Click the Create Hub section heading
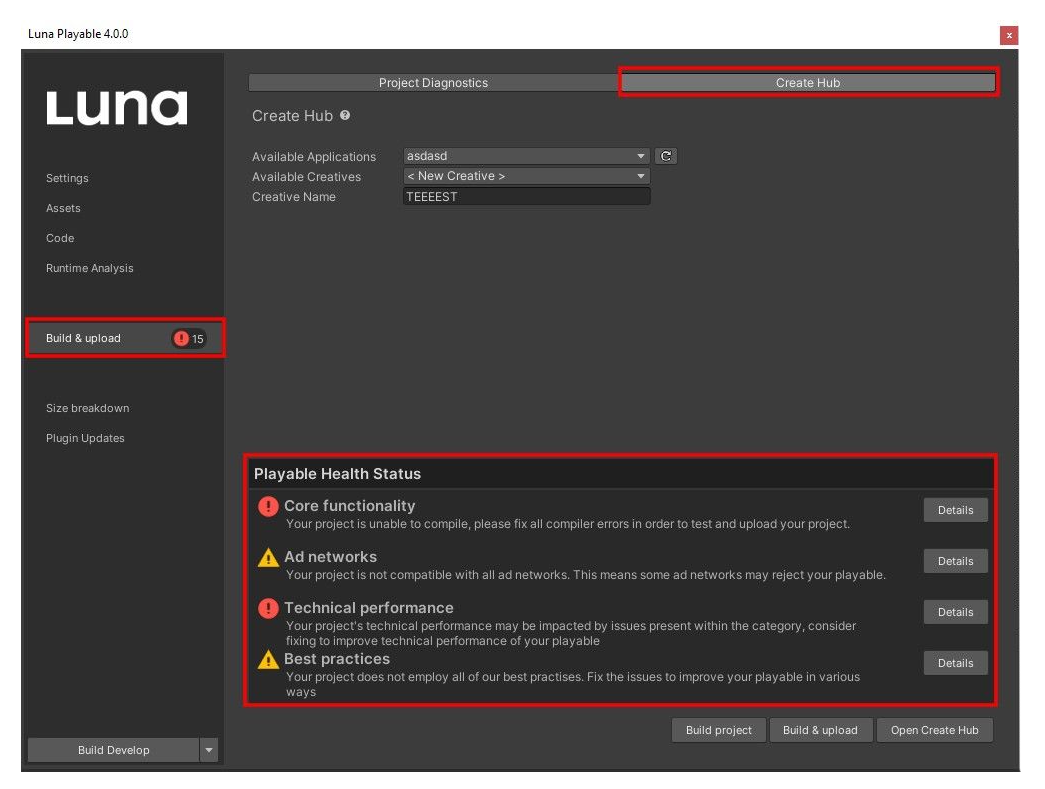Screen dimensions: 1045x789 point(293,116)
